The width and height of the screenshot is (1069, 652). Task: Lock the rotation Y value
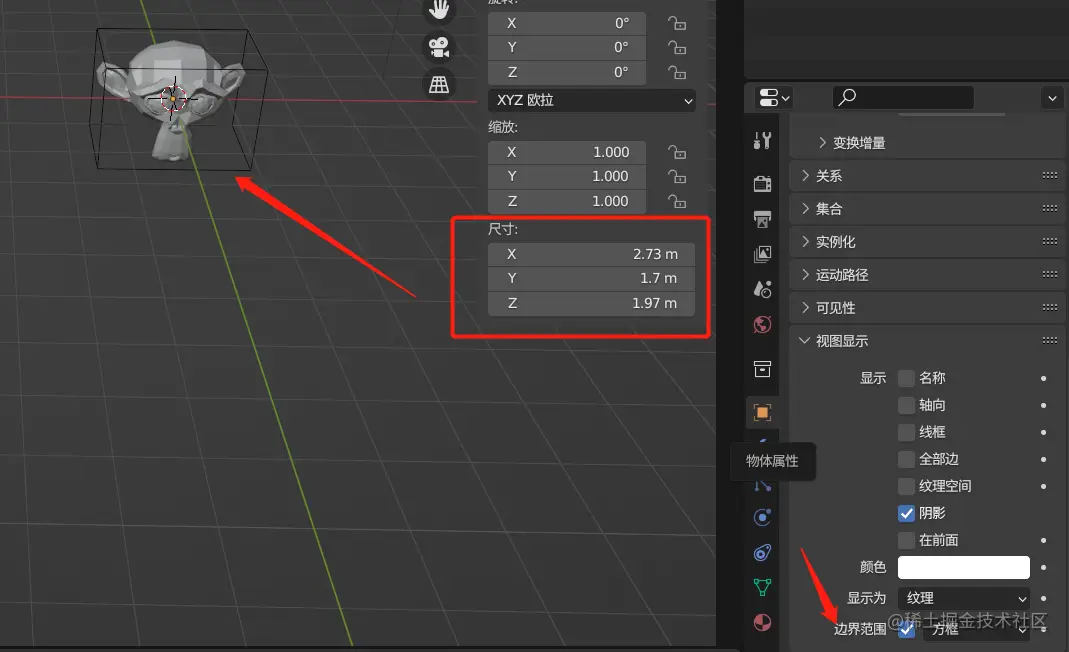[x=677, y=48]
